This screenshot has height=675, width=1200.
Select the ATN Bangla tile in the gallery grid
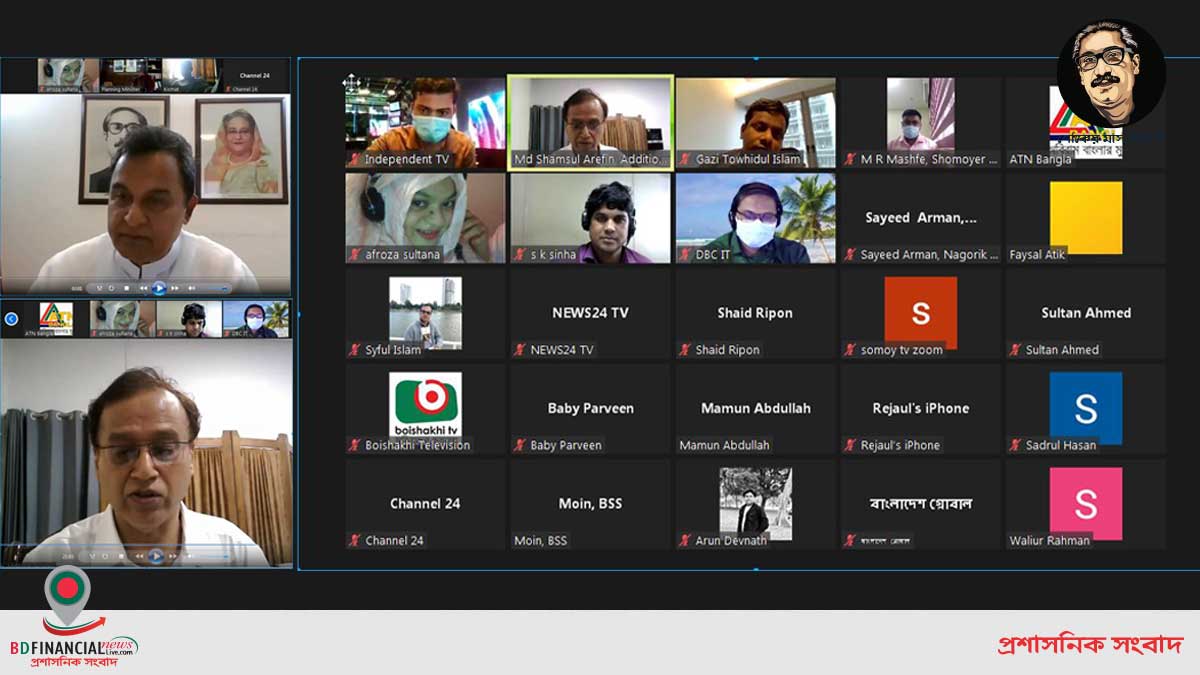coord(1086,122)
